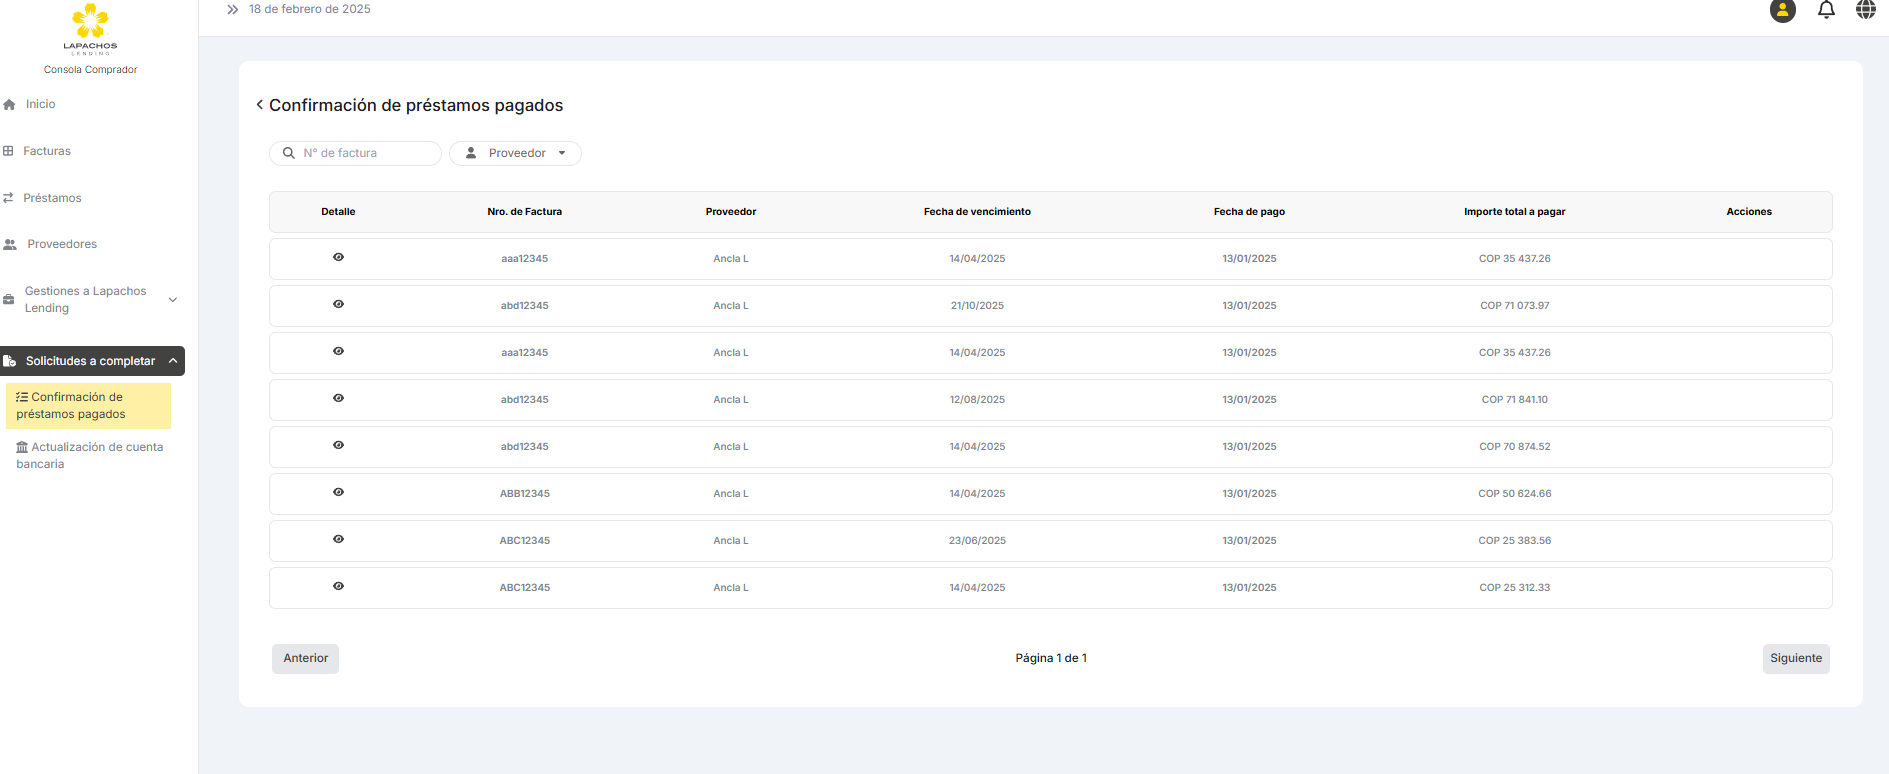The height and width of the screenshot is (774, 1889).
Task: View detail of ABB12345 invoice
Action: pyautogui.click(x=338, y=492)
